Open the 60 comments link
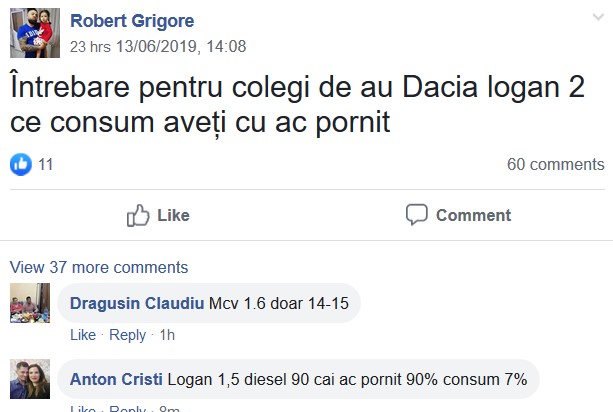Screen dimensions: 613x412 coord(556,165)
